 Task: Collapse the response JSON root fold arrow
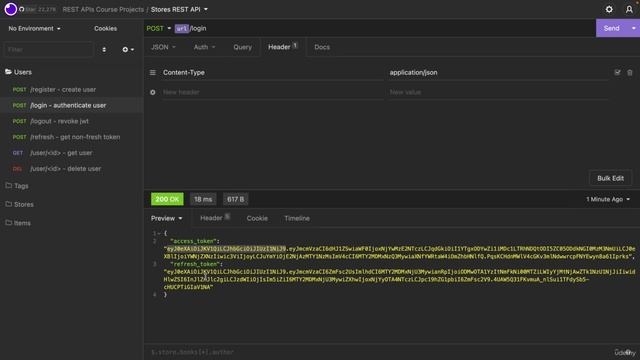coord(159,233)
